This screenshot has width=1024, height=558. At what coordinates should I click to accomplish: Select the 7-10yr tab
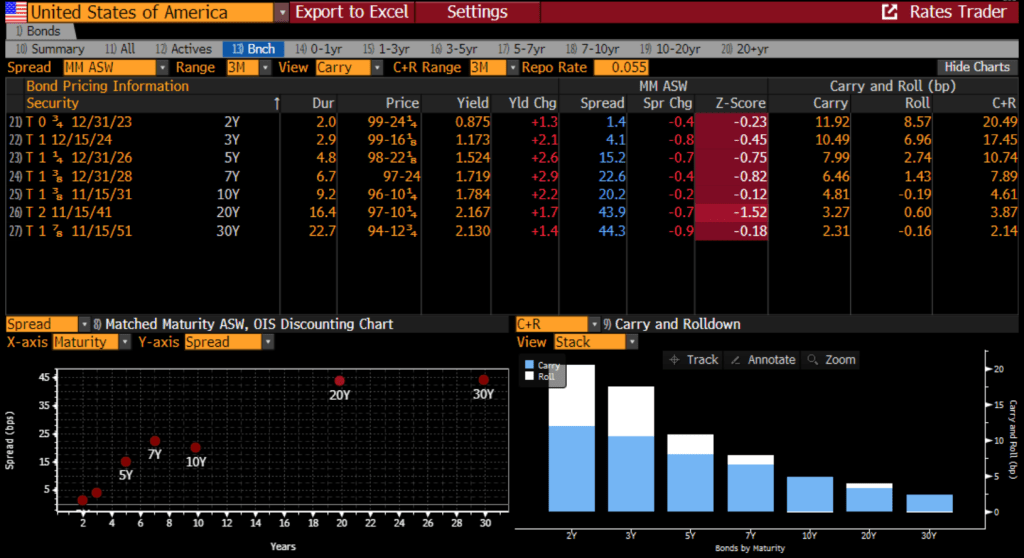coord(595,48)
